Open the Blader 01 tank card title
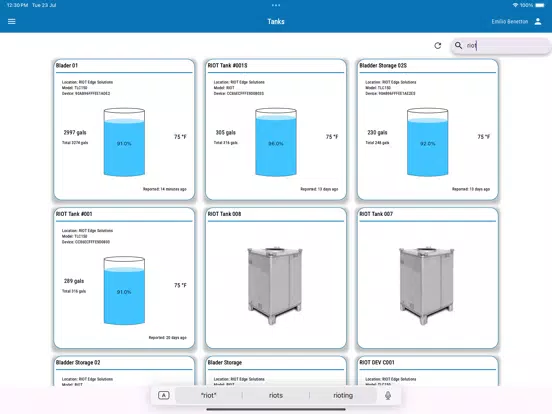Viewport: 552px width, 414px height. (67, 65)
